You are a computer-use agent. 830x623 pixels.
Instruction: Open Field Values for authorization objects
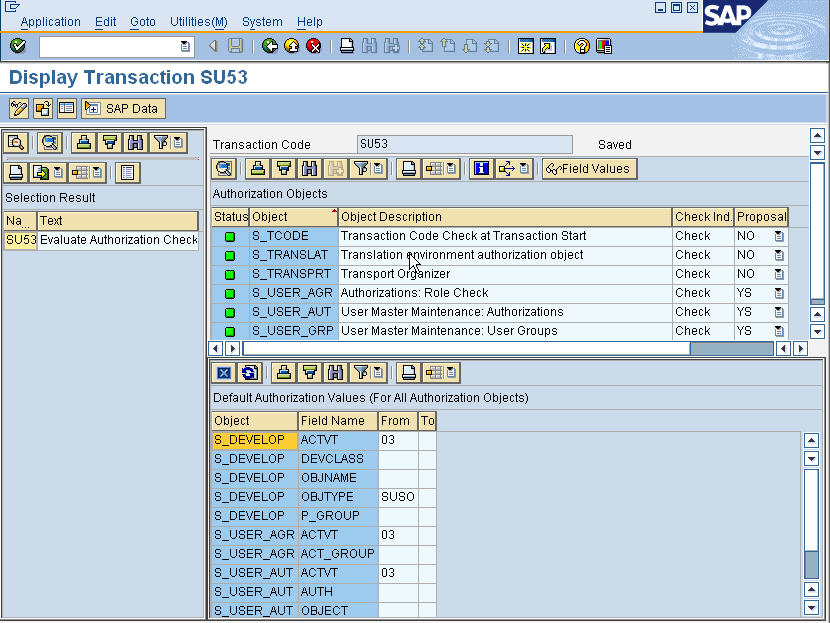(x=589, y=168)
